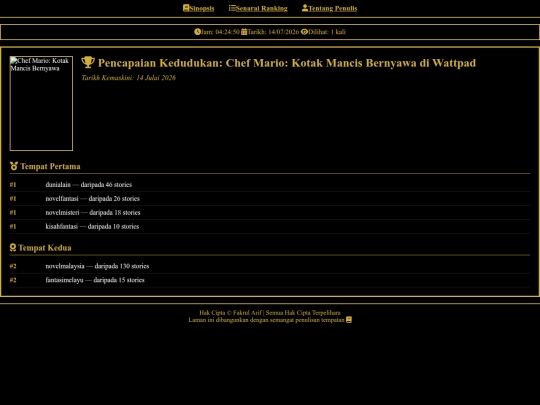Click the Tarikh Kemaskini: 14 Julai 2026 text
540x405 pixels.
point(128,77)
